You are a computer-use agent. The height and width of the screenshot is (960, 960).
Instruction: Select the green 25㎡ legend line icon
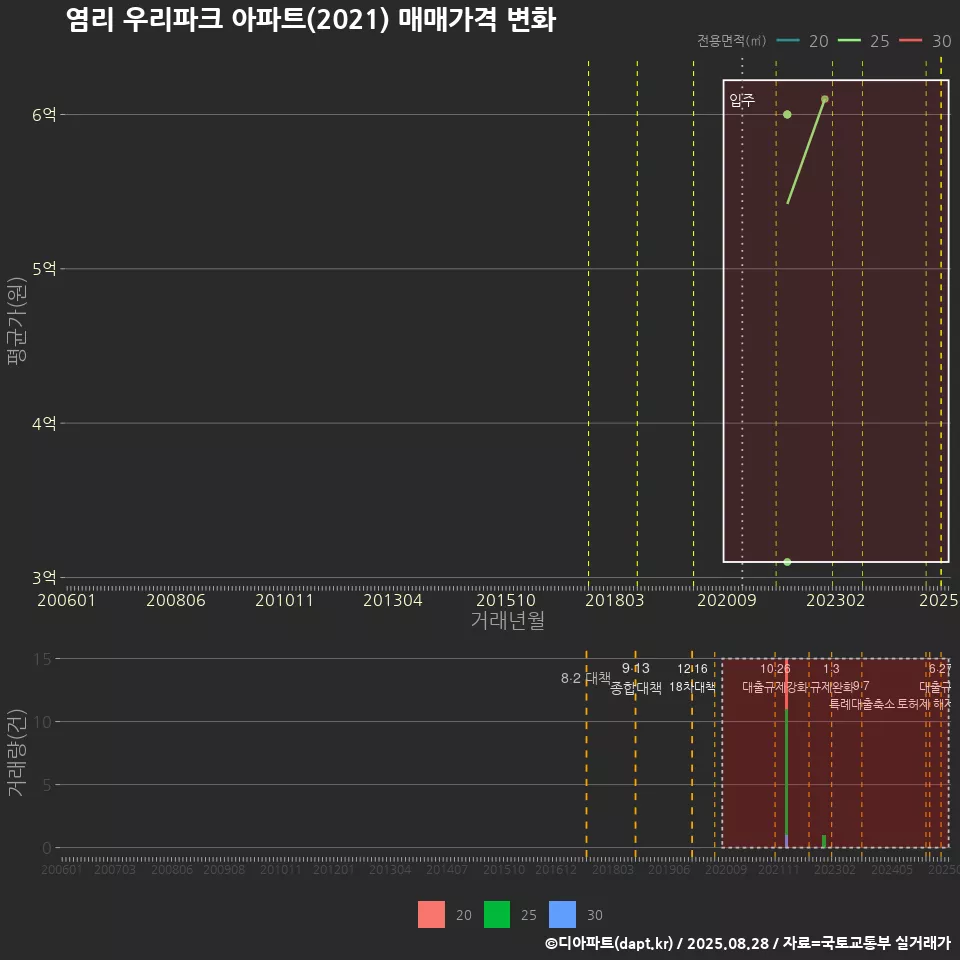(850, 41)
